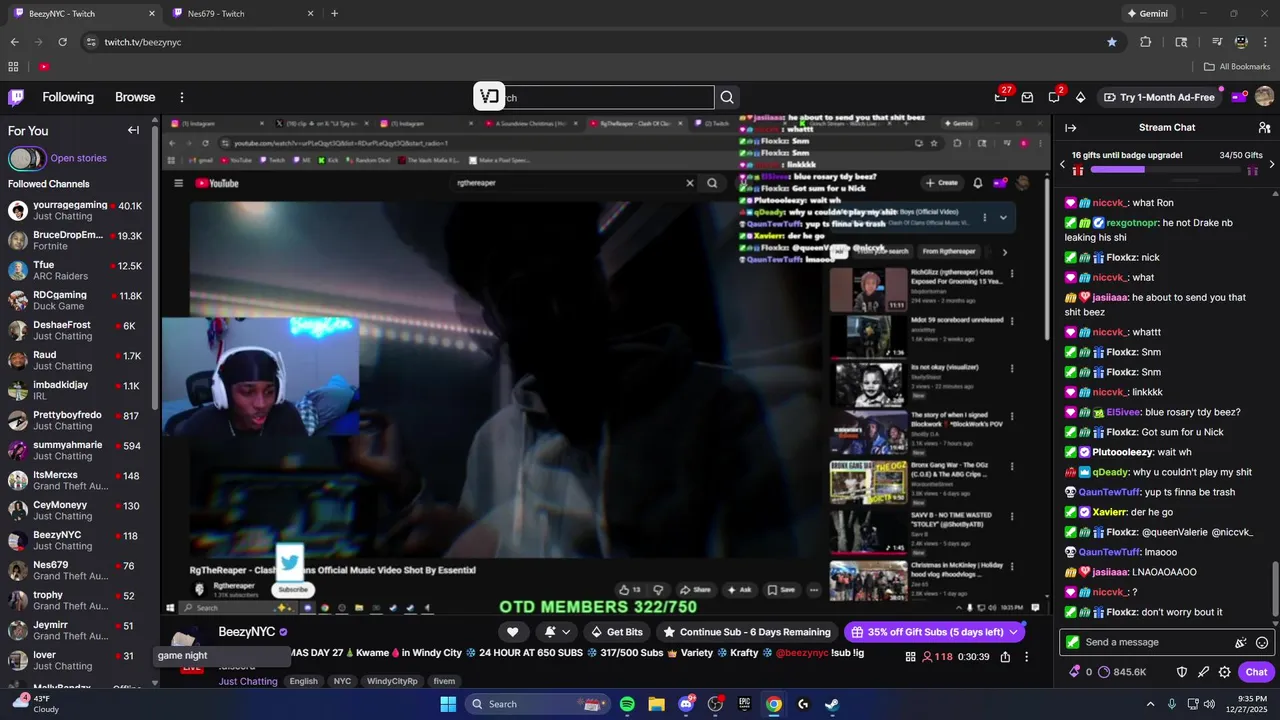
Task: Expand the 35% off Gift Subs dropdown
Action: point(1014,632)
